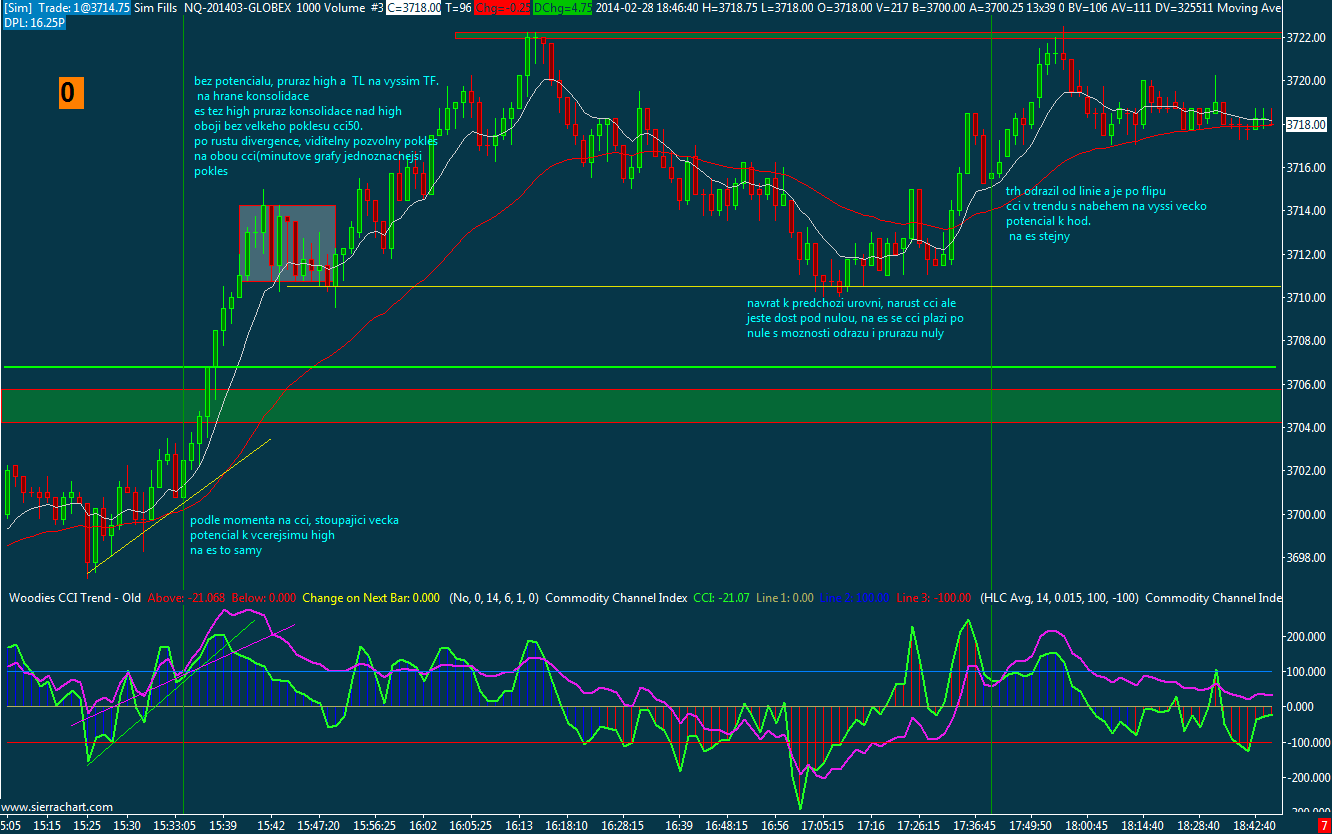
Task: Select the bright green horizontal line near 3707
Action: point(640,367)
